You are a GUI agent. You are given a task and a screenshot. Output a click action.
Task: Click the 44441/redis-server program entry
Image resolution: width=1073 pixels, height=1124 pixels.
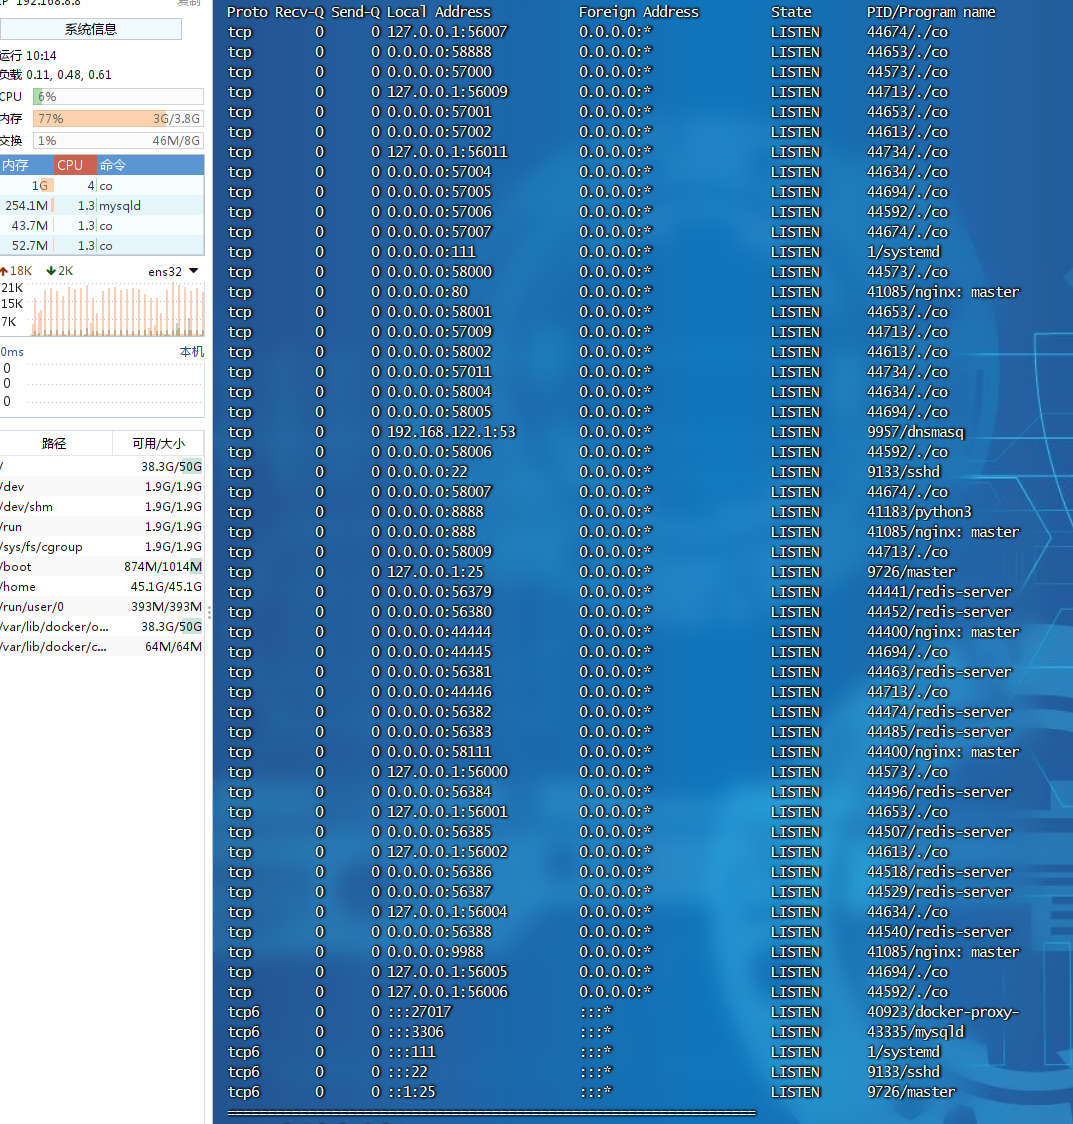click(940, 592)
